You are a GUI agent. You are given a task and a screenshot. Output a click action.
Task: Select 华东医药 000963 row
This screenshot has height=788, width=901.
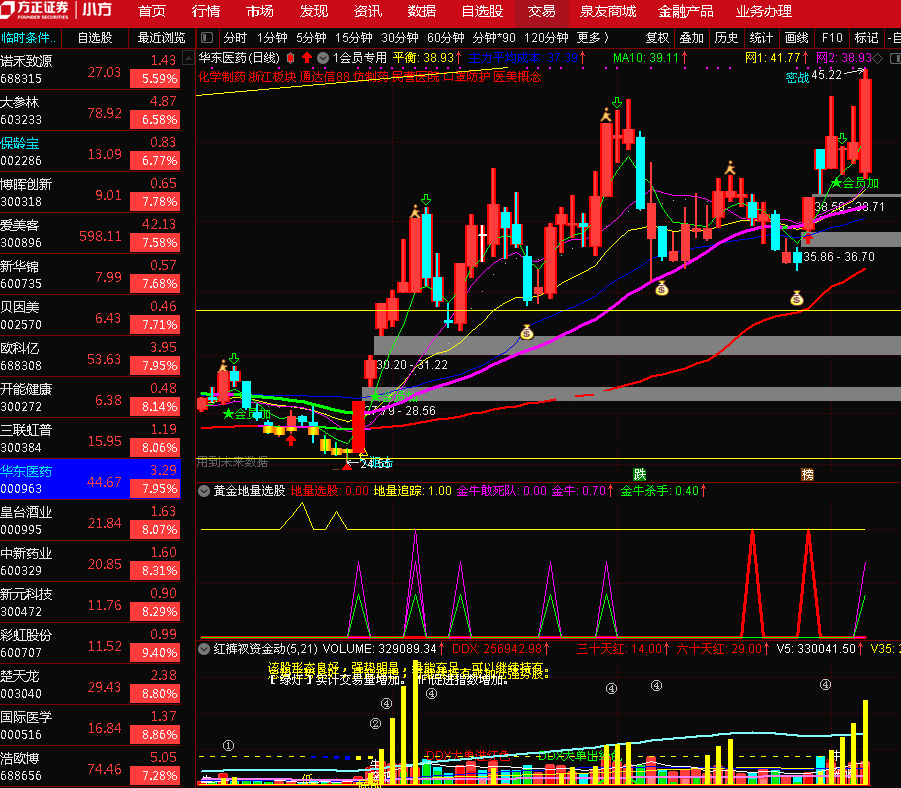click(x=90, y=479)
